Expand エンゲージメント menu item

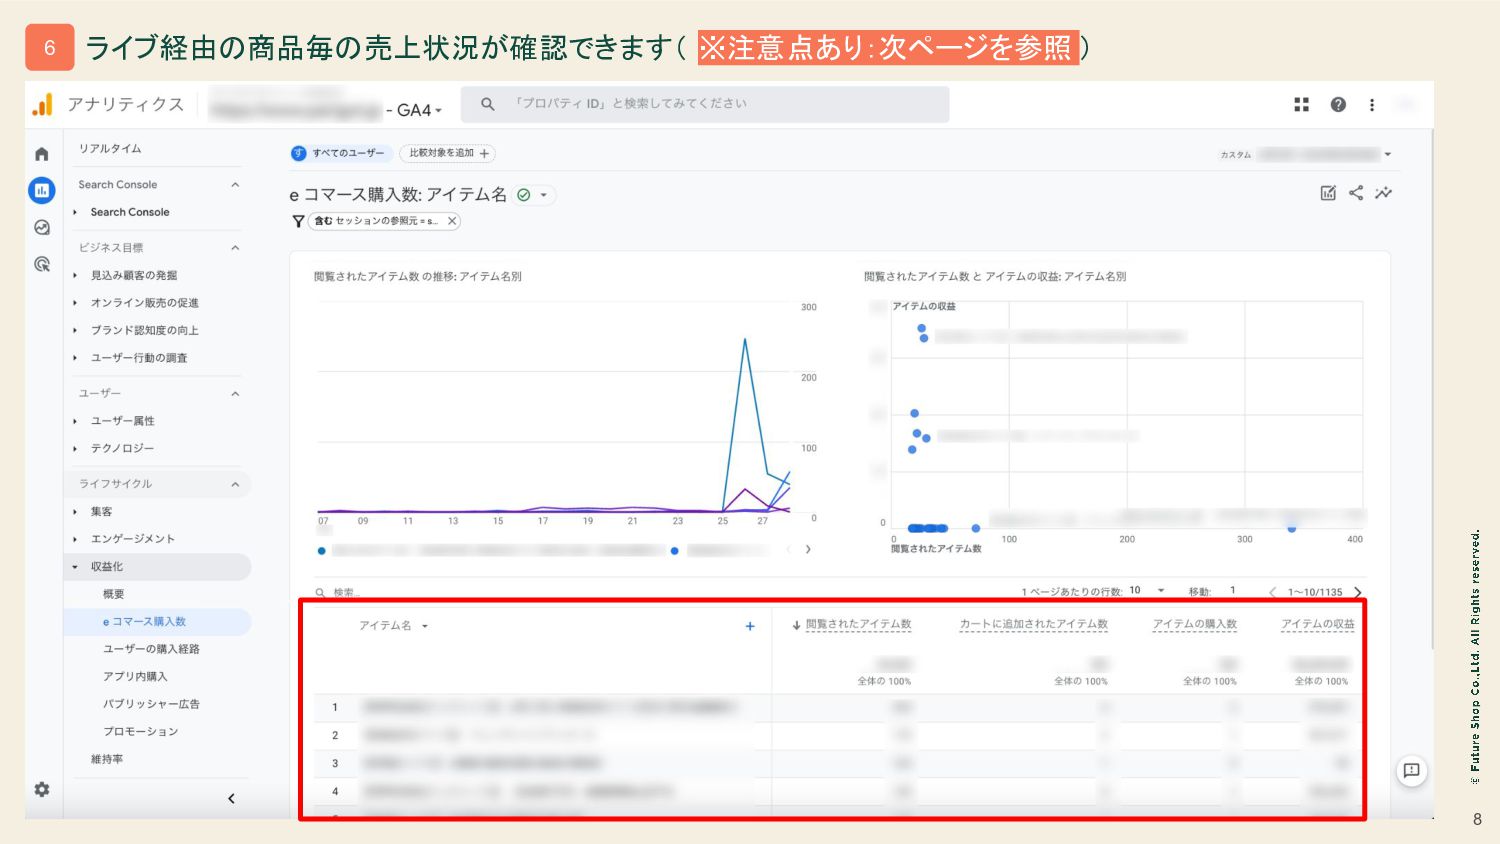(75, 538)
